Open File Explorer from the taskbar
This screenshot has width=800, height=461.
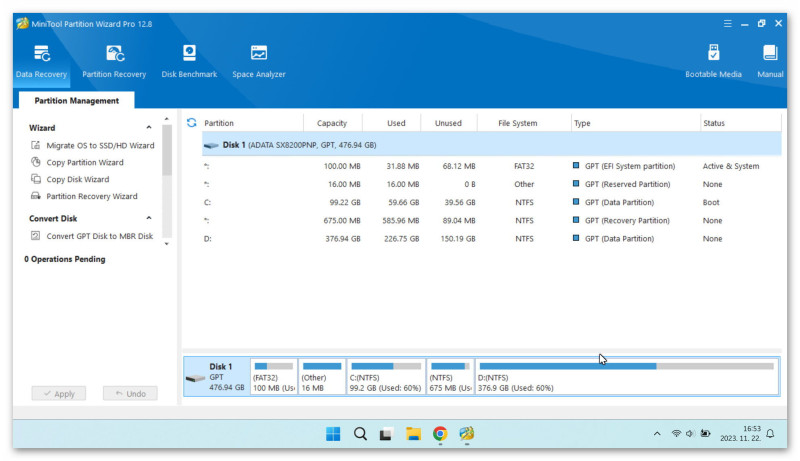413,434
